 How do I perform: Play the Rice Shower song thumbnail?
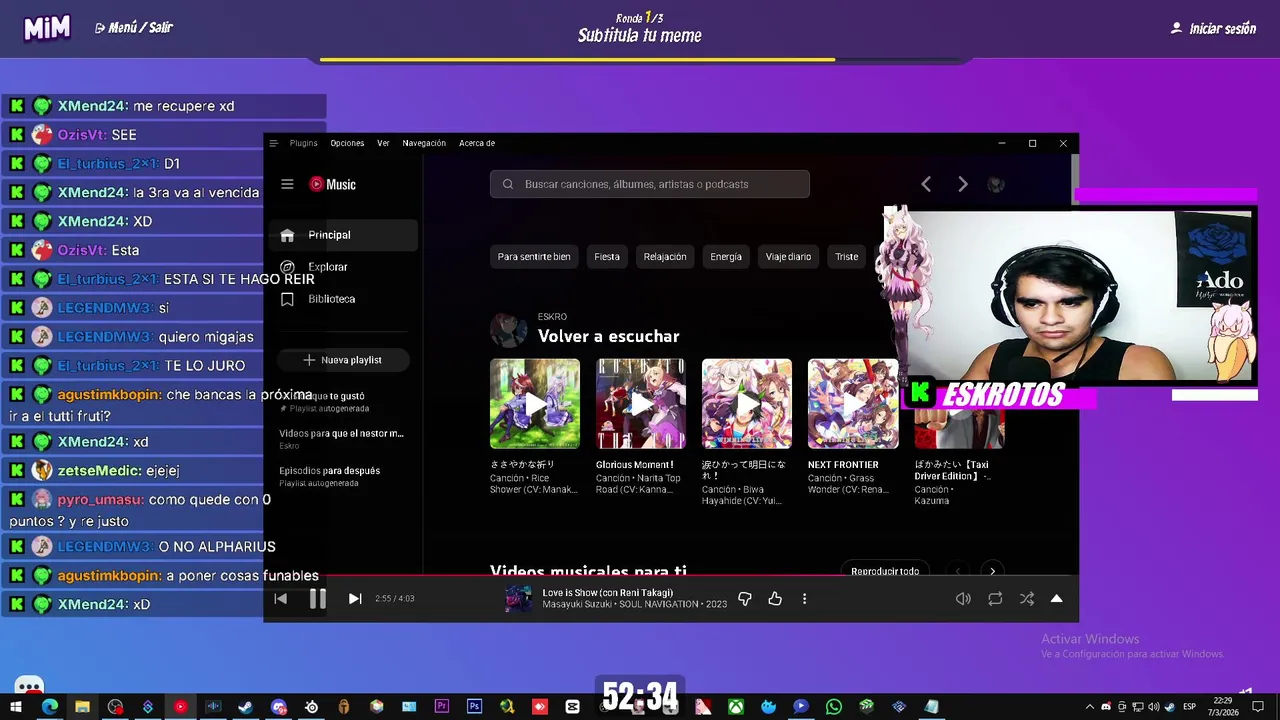535,404
